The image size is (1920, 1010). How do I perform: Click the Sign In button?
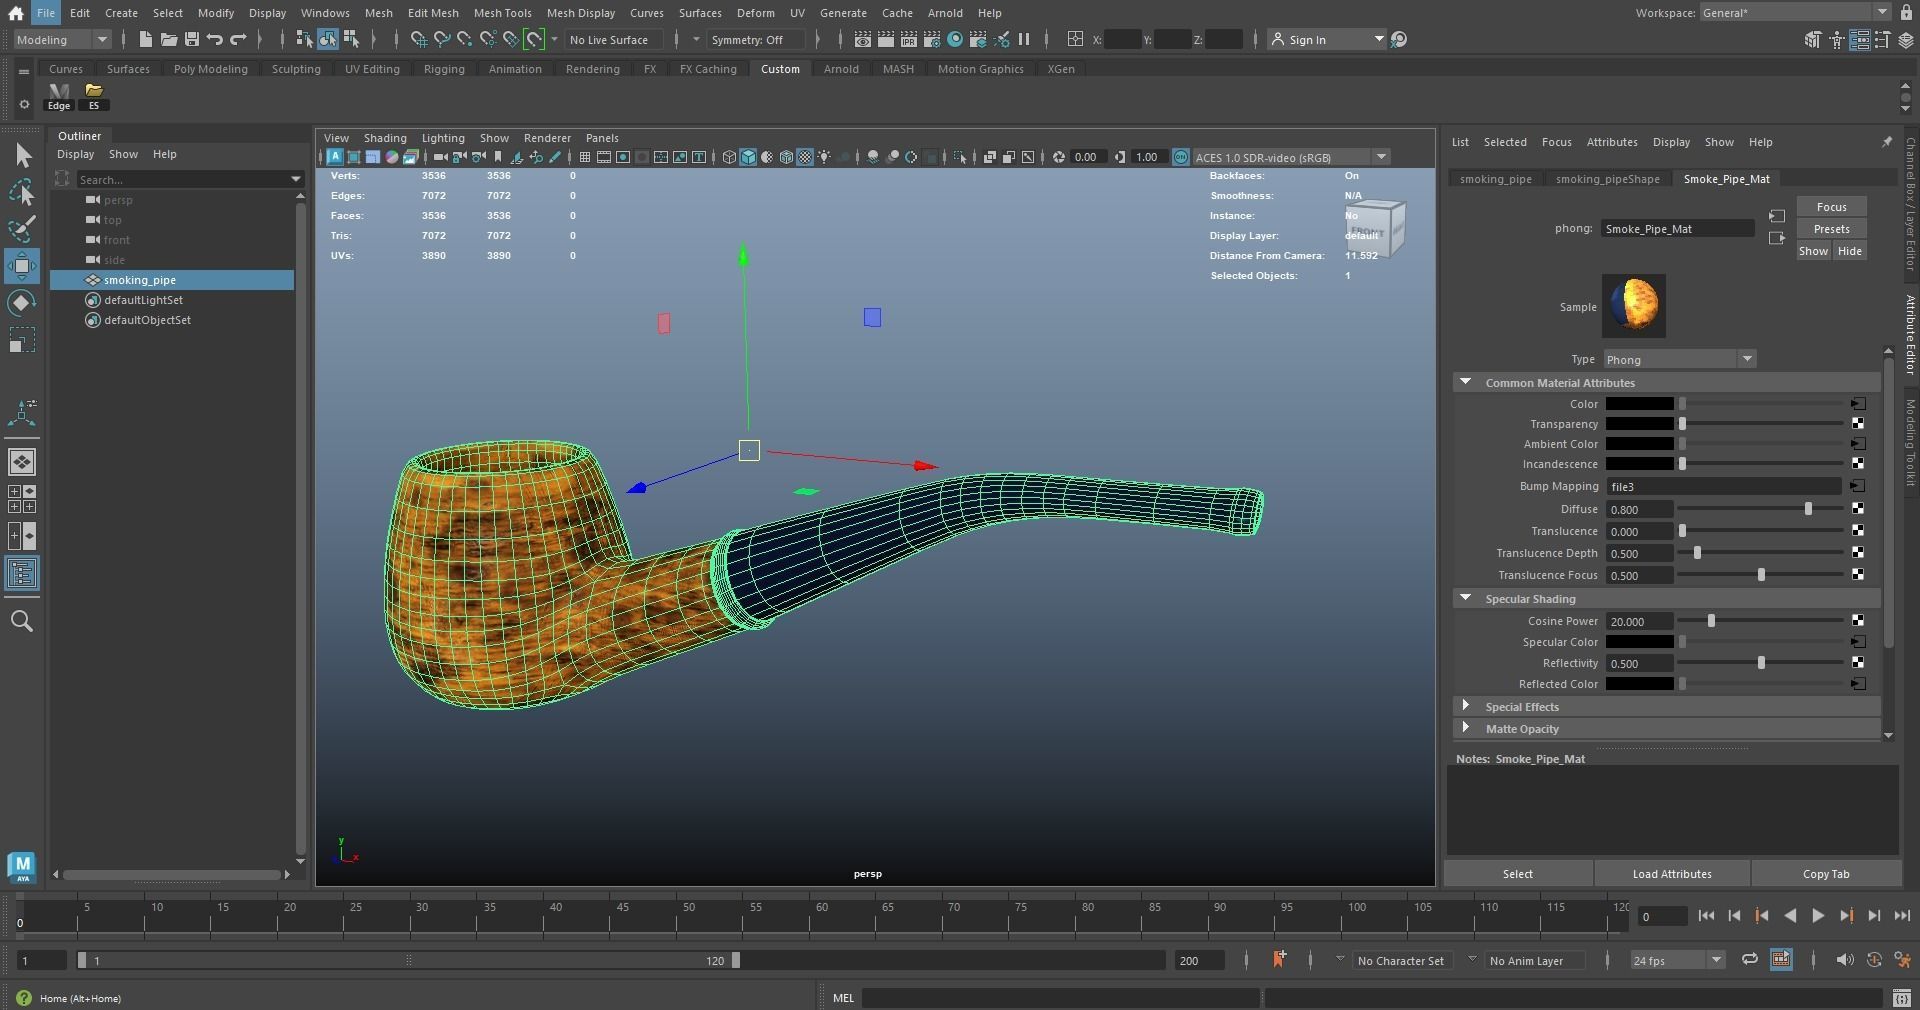pyautogui.click(x=1326, y=40)
